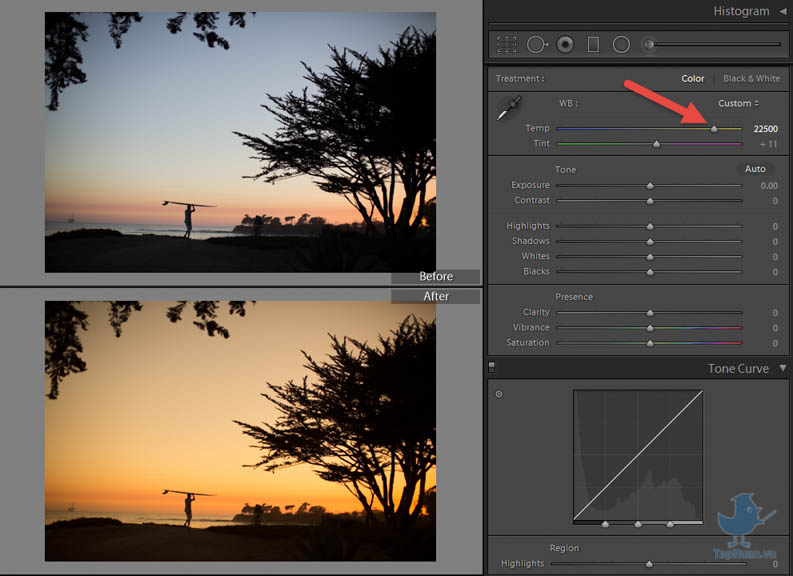The image size is (793, 576).
Task: Switch treatment to Black & White
Action: [751, 78]
